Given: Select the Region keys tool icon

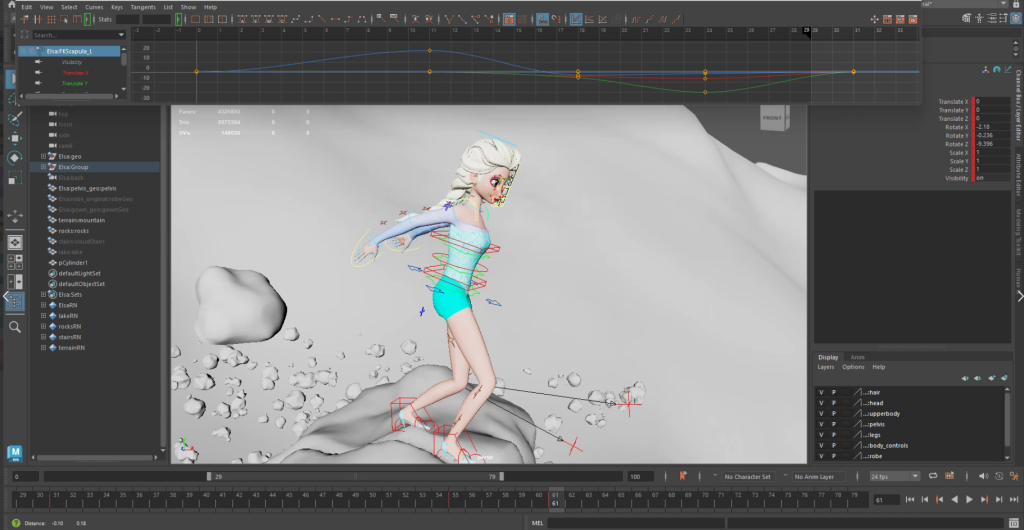Looking at the screenshot, I should pos(64,20).
